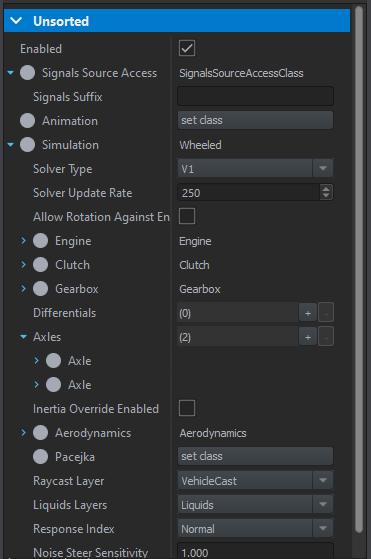371x559 pixels.
Task: Expand the Clutch property row
Action: pyautogui.click(x=24, y=265)
